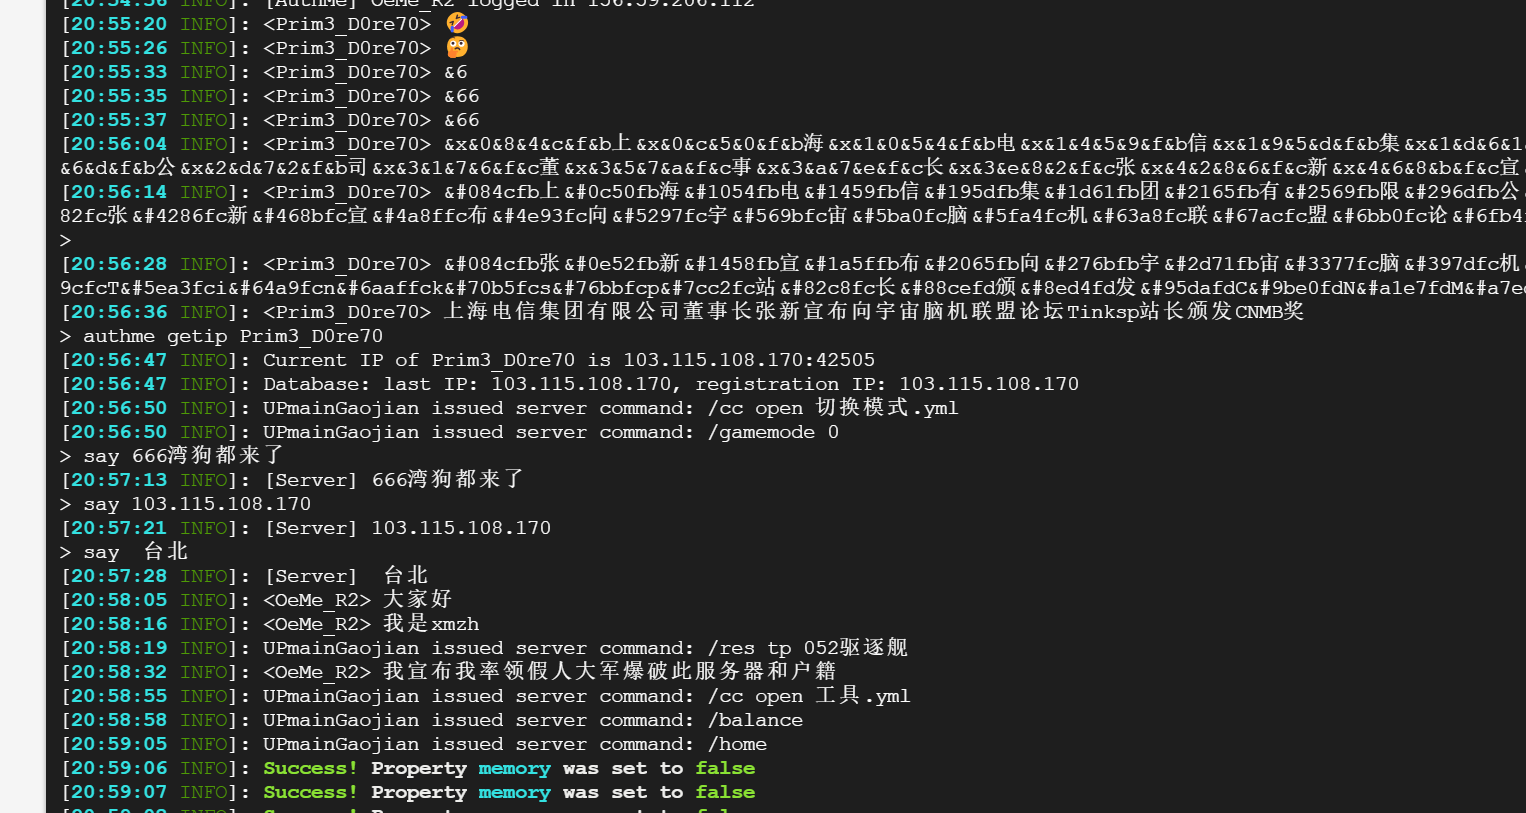Viewport: 1526px width, 813px height.
Task: Click the first green 'Success!' text at 20:59:06
Action: tap(310, 768)
